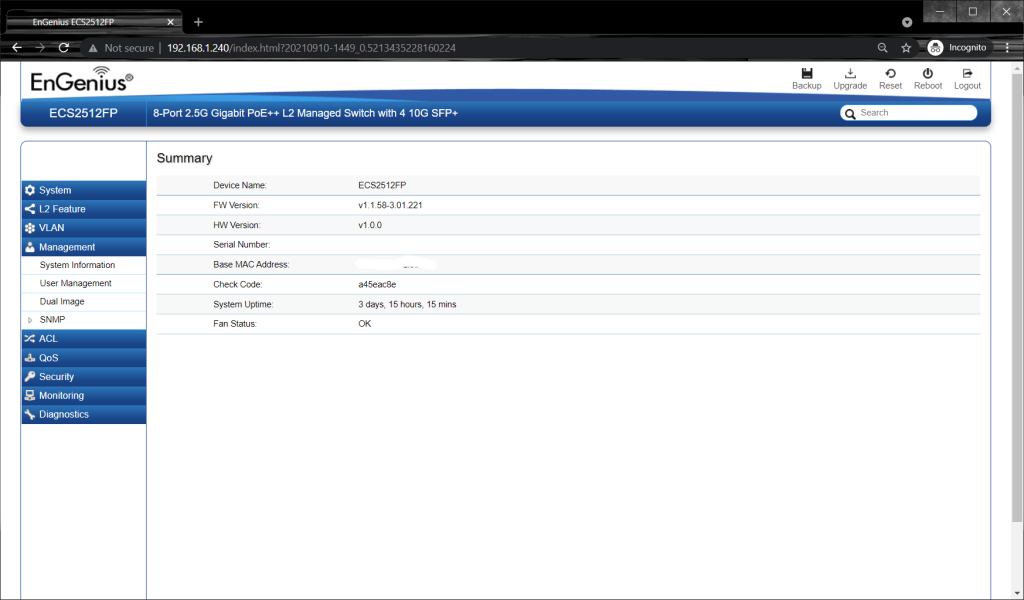
Task: Click the Summary heading
Action: pos(184,158)
